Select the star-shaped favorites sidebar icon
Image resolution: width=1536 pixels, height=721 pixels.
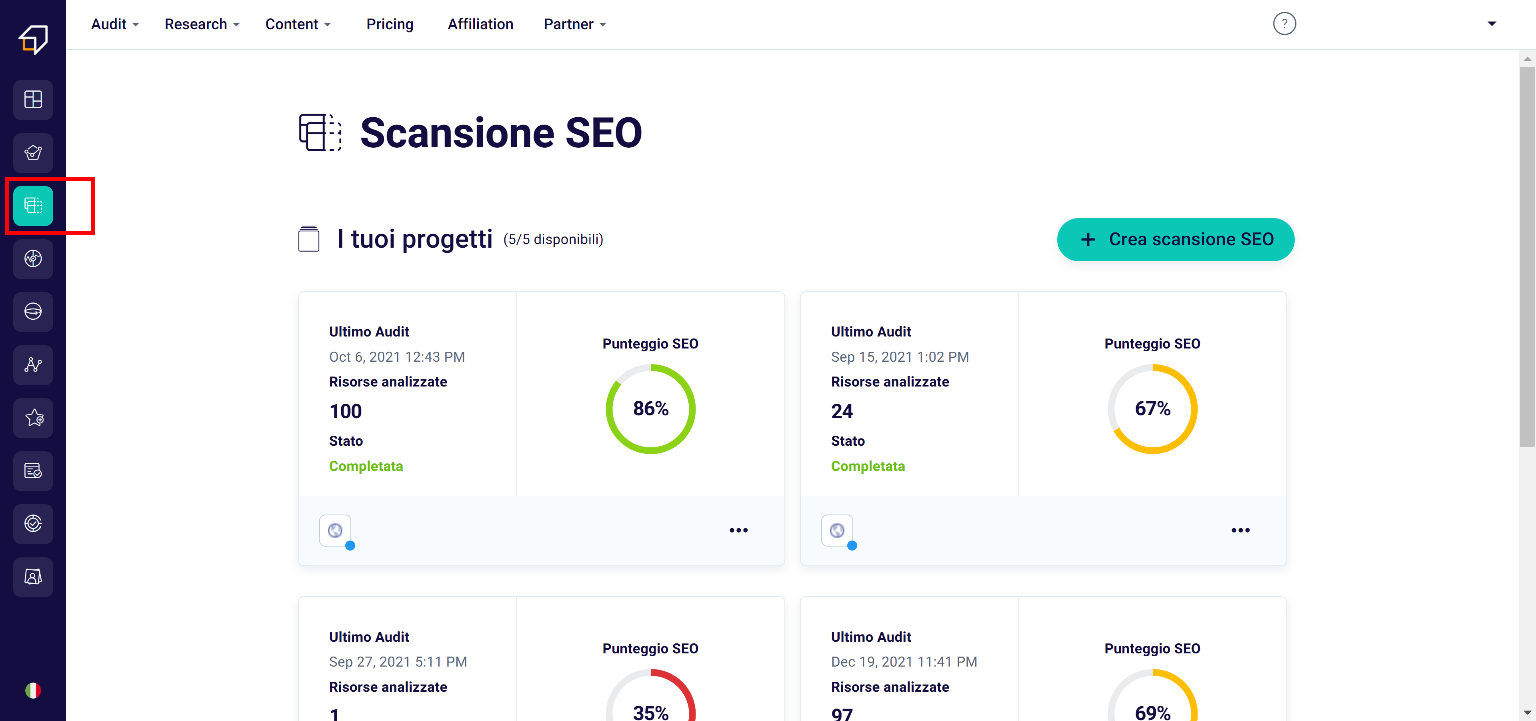point(33,418)
